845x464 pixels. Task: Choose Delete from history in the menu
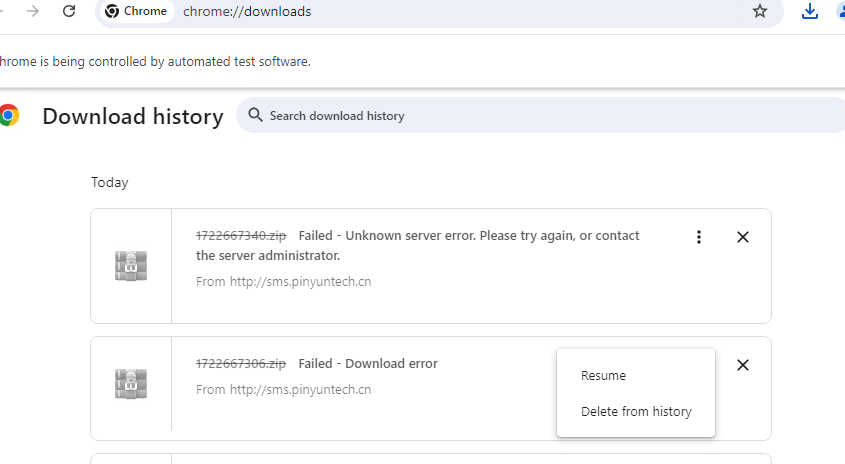click(636, 412)
